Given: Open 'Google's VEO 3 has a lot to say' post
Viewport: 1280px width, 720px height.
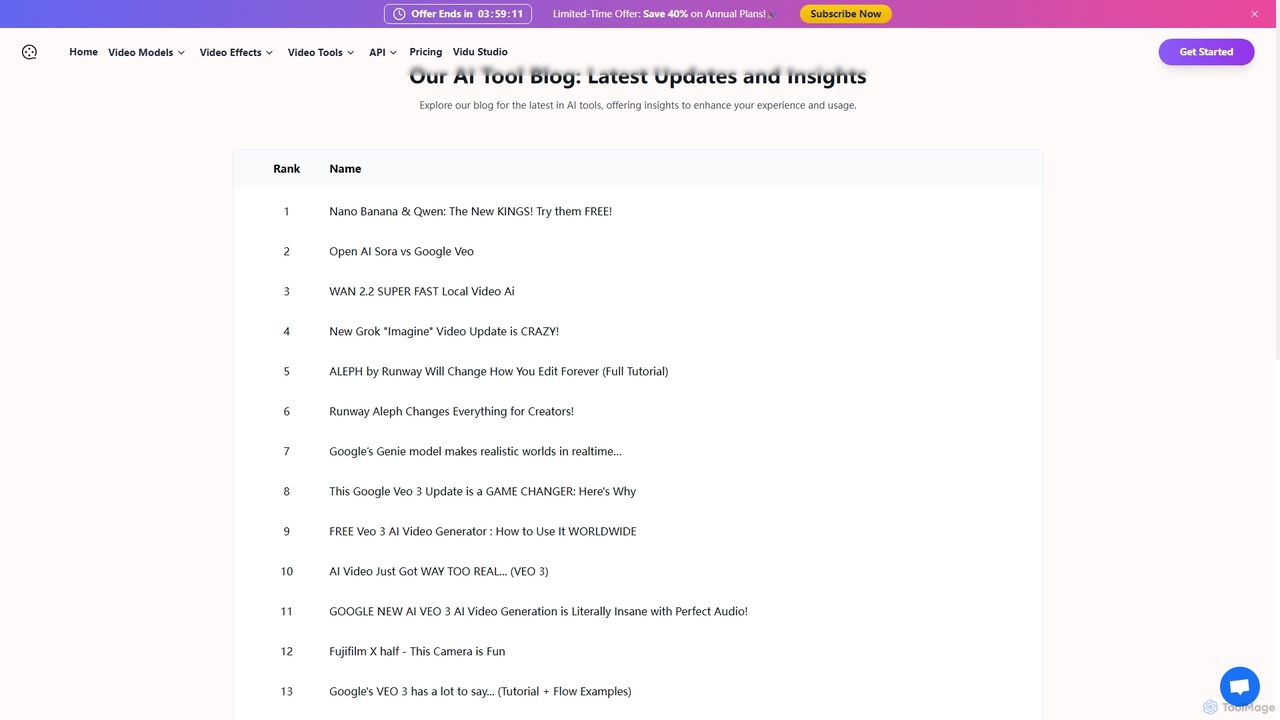Looking at the screenshot, I should [x=480, y=691].
